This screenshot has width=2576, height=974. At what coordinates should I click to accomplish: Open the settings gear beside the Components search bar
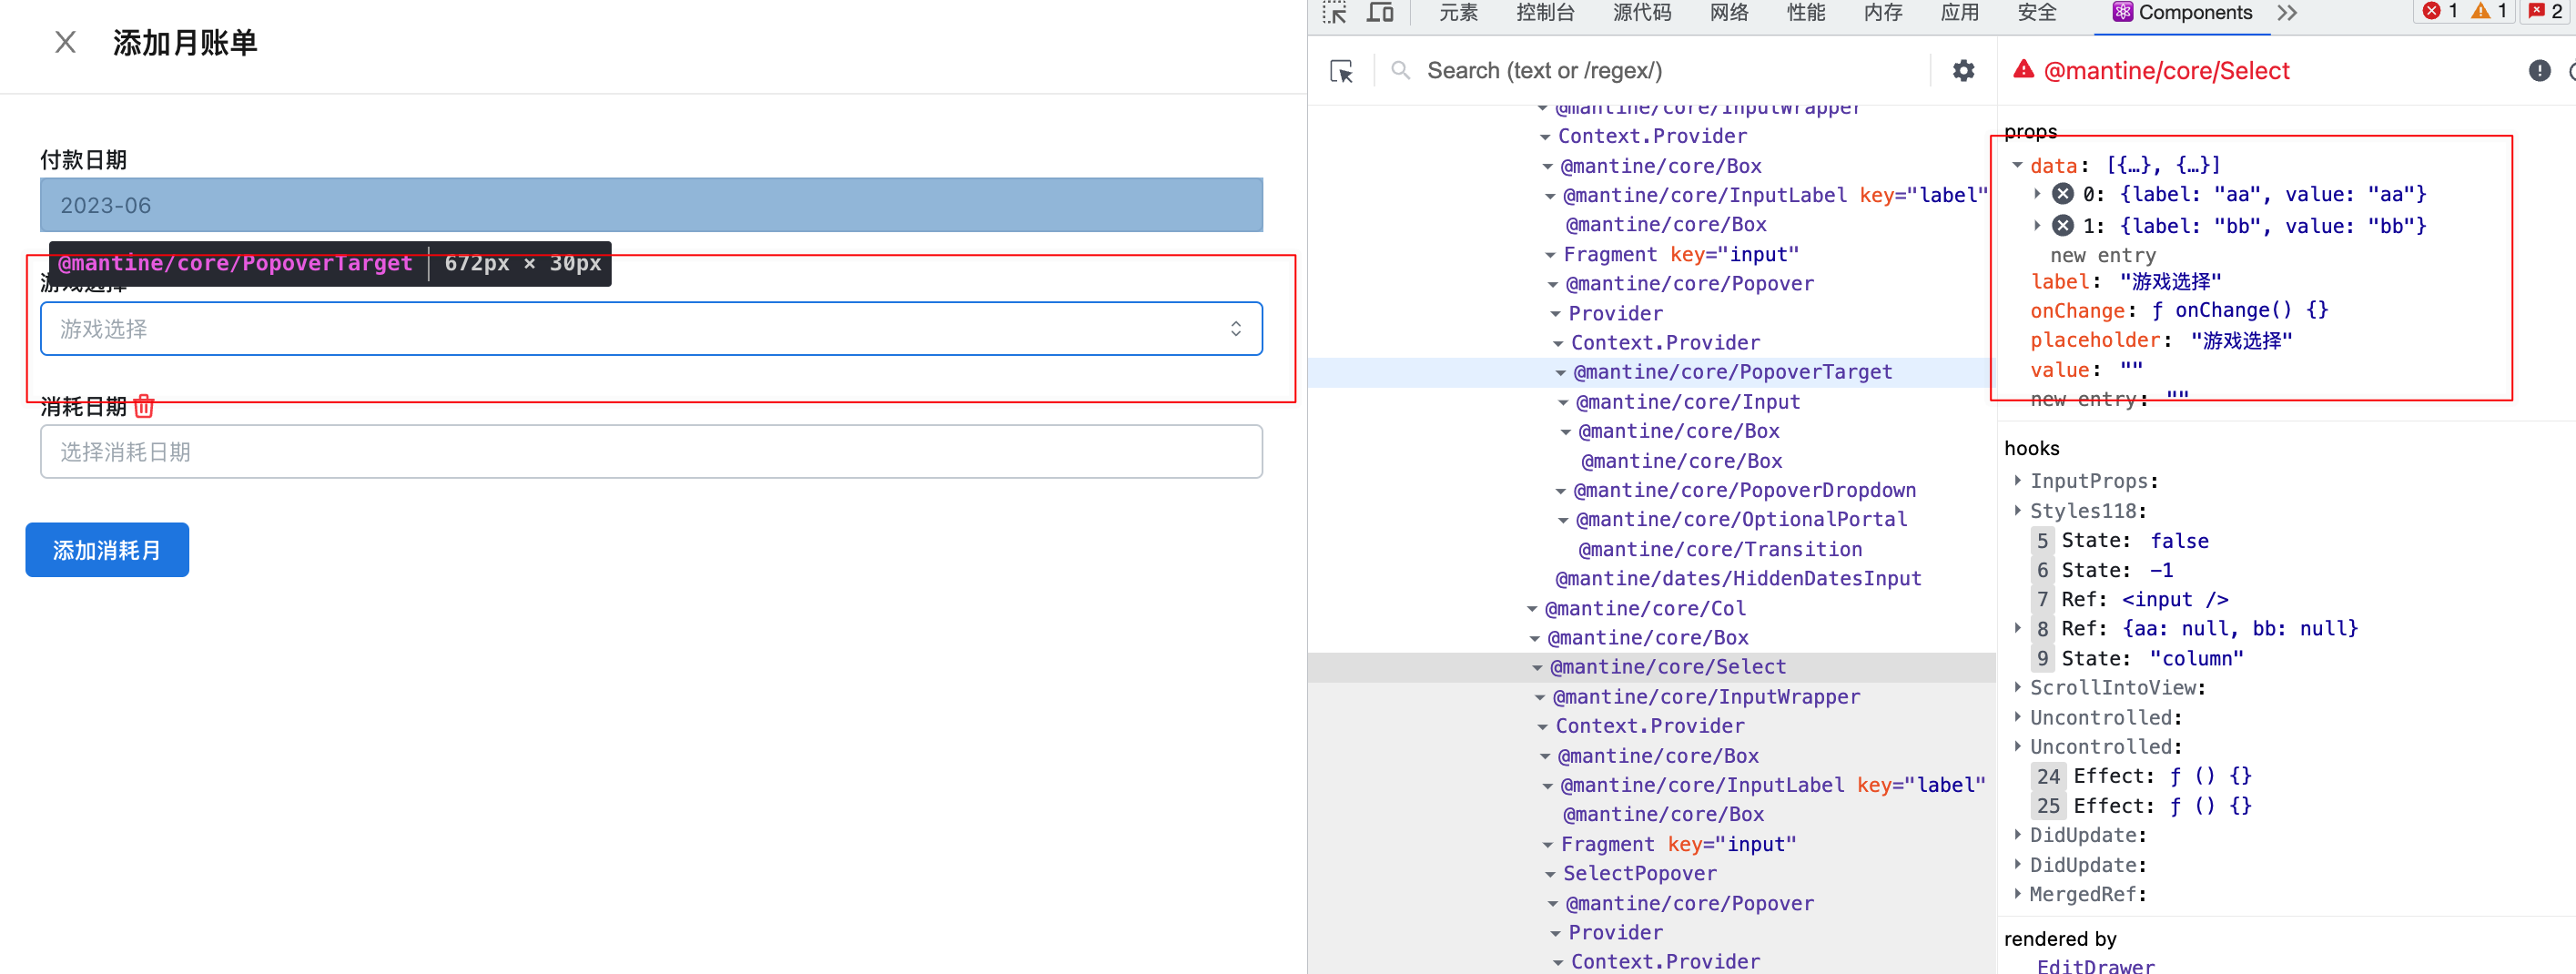1963,70
